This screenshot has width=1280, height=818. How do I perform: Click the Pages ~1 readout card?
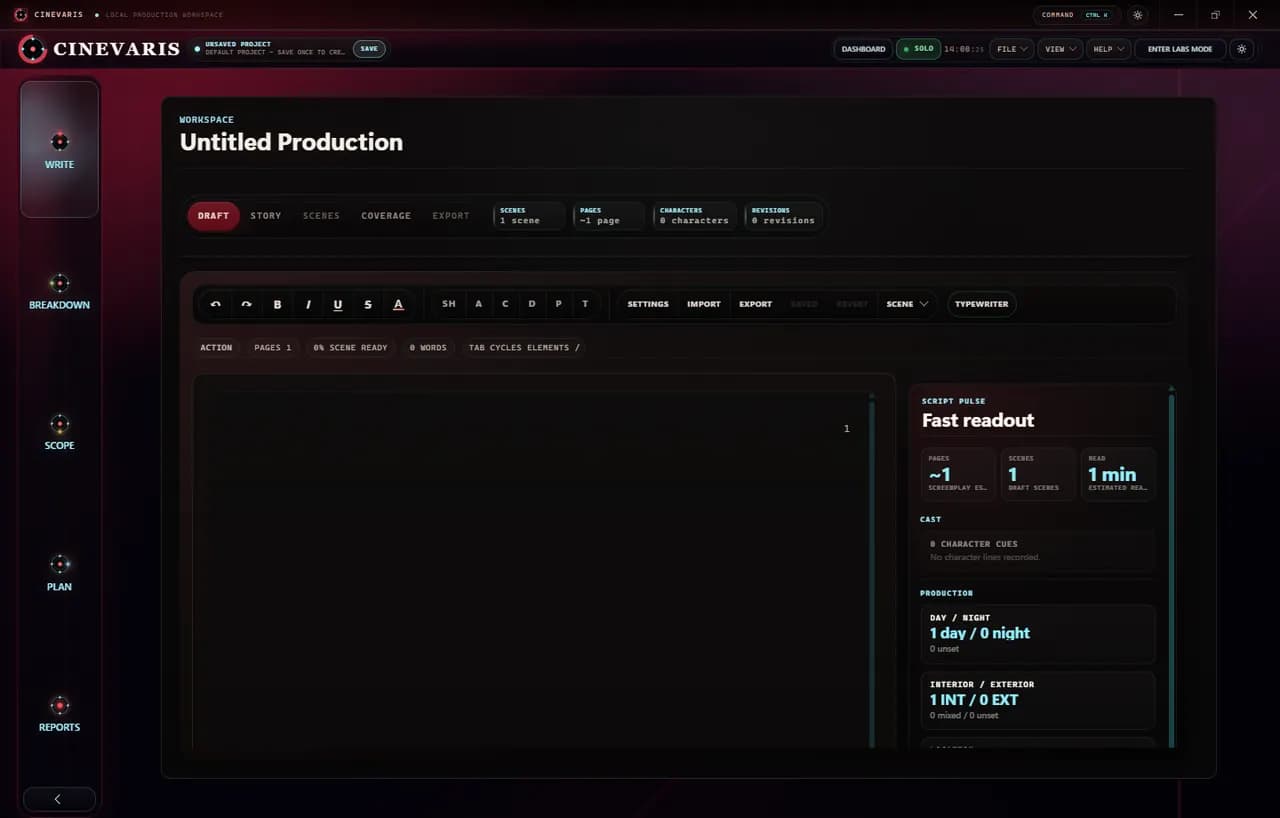[x=958, y=473]
